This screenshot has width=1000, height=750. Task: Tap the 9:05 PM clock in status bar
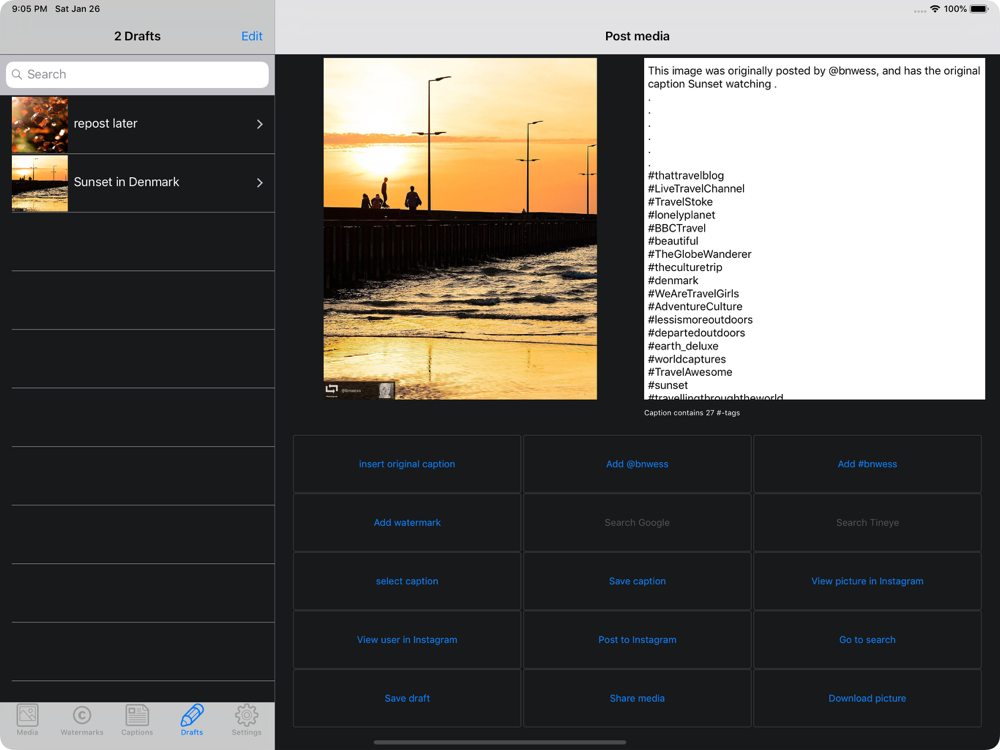coord(29,9)
